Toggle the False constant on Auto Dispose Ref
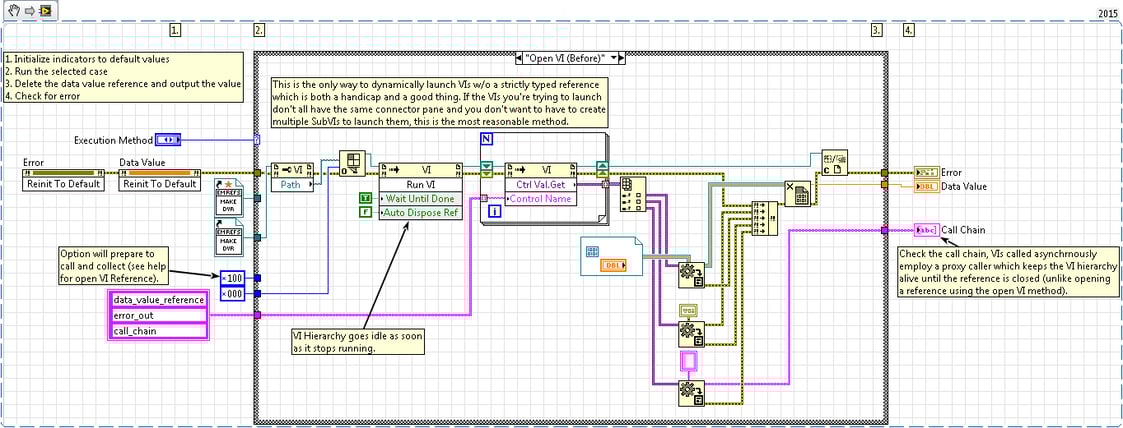 click(367, 212)
